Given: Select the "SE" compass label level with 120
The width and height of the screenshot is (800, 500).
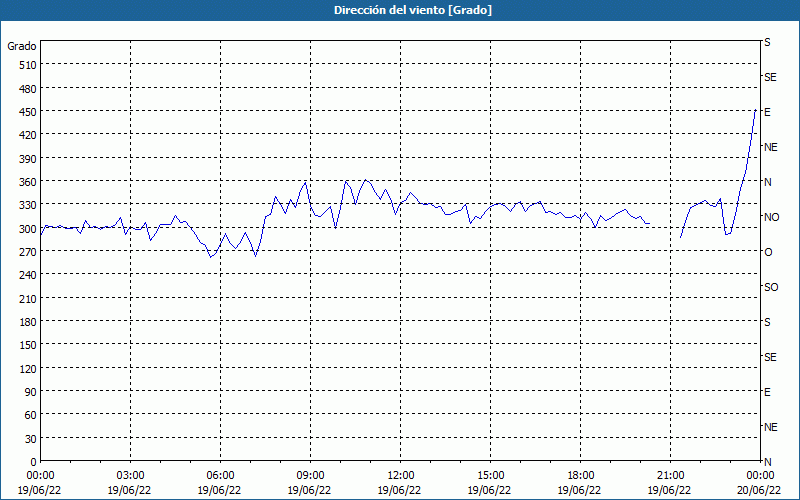Looking at the screenshot, I should (x=770, y=357).
